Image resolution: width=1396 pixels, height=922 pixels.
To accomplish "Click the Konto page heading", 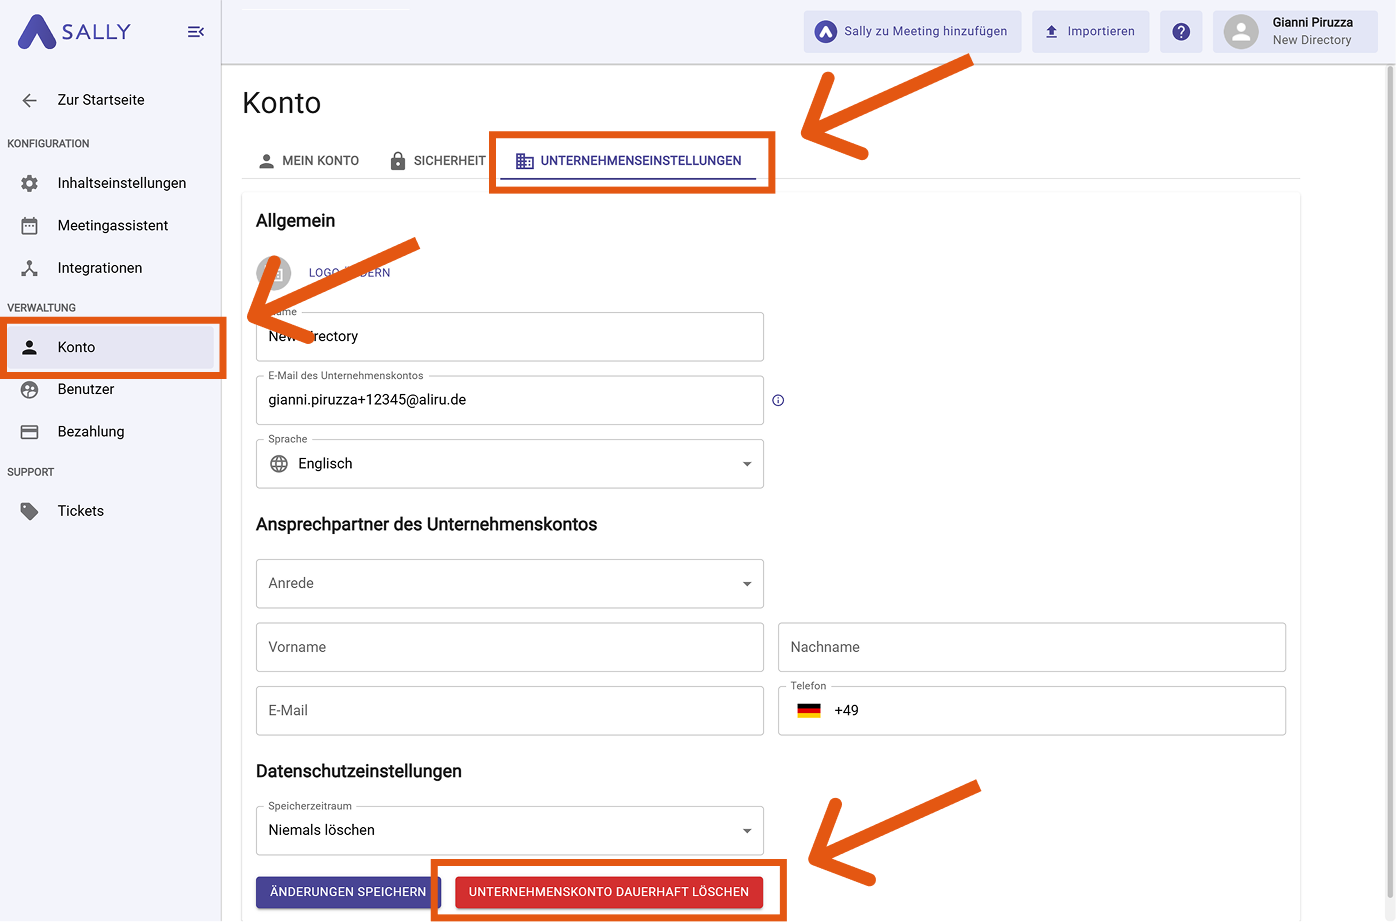I will coord(282,103).
